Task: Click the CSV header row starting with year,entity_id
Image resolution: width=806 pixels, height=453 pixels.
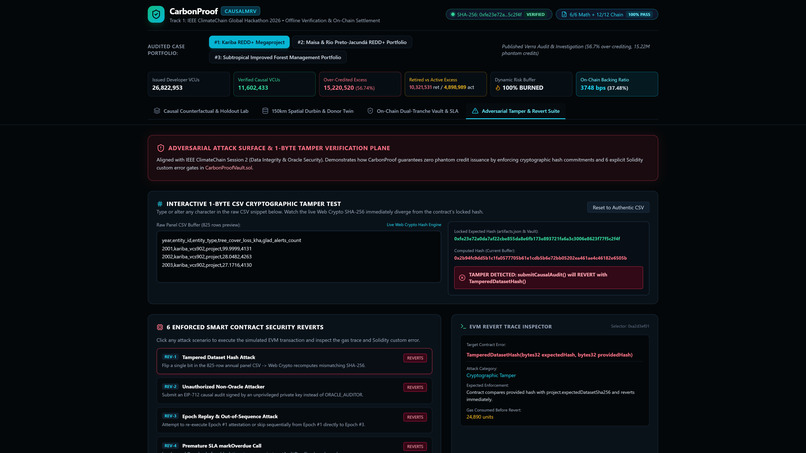Action: [231, 240]
